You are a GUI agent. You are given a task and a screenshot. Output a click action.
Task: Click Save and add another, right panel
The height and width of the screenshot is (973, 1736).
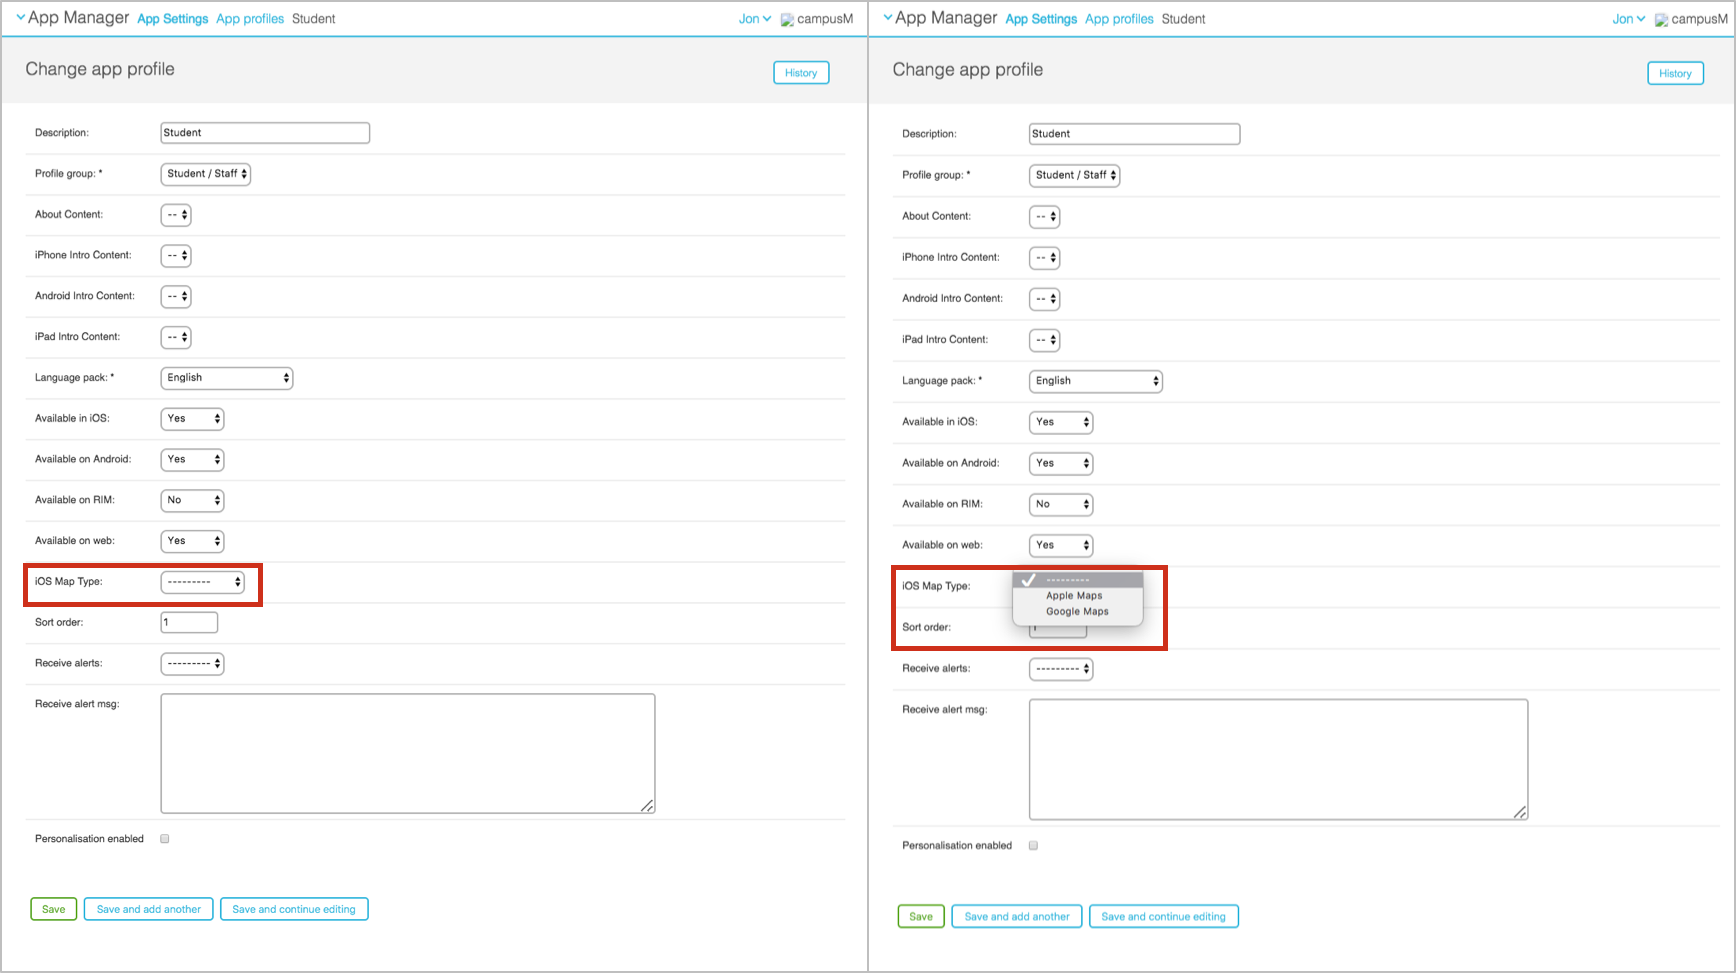tap(1017, 916)
